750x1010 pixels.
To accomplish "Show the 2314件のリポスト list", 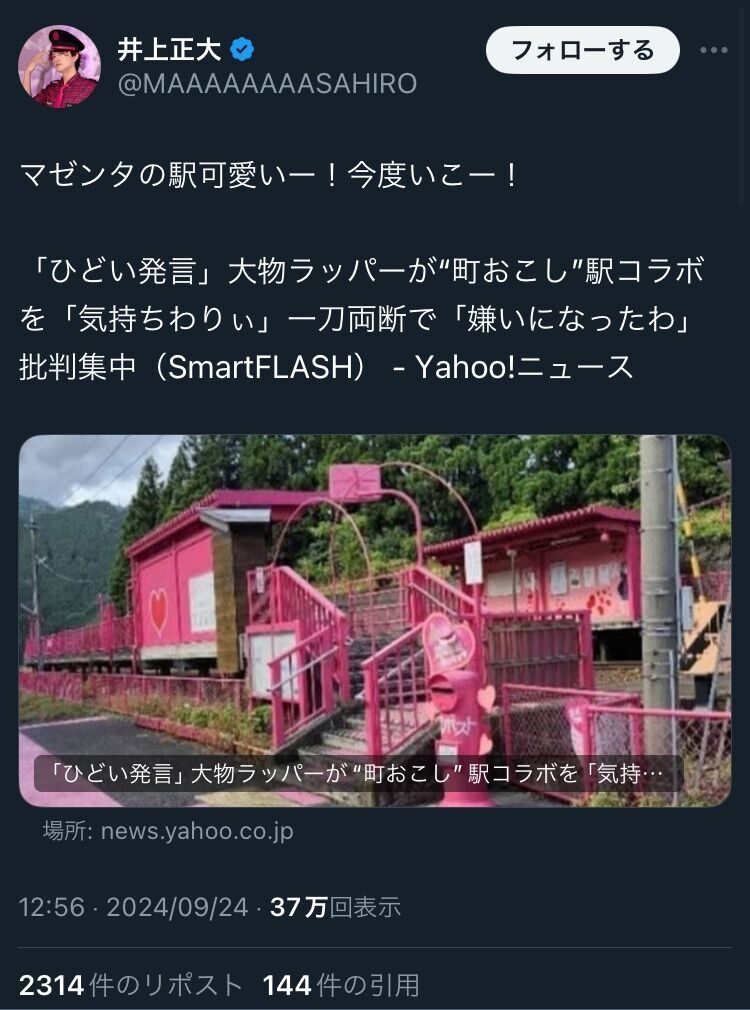I will click(x=131, y=985).
